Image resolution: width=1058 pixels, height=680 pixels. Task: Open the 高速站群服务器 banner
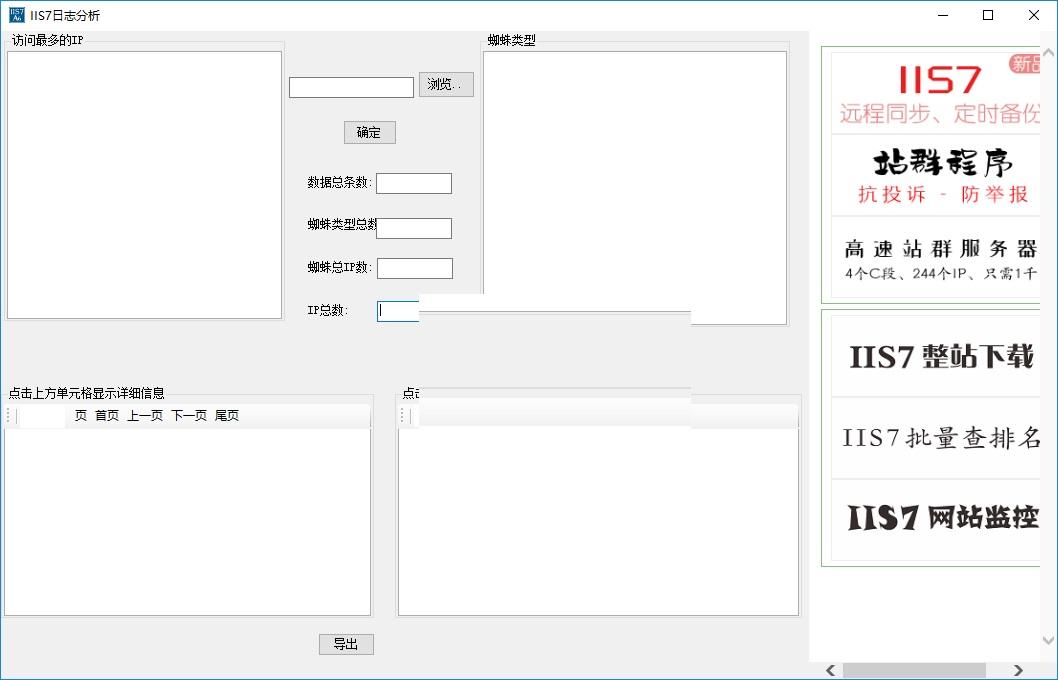pyautogui.click(x=935, y=257)
